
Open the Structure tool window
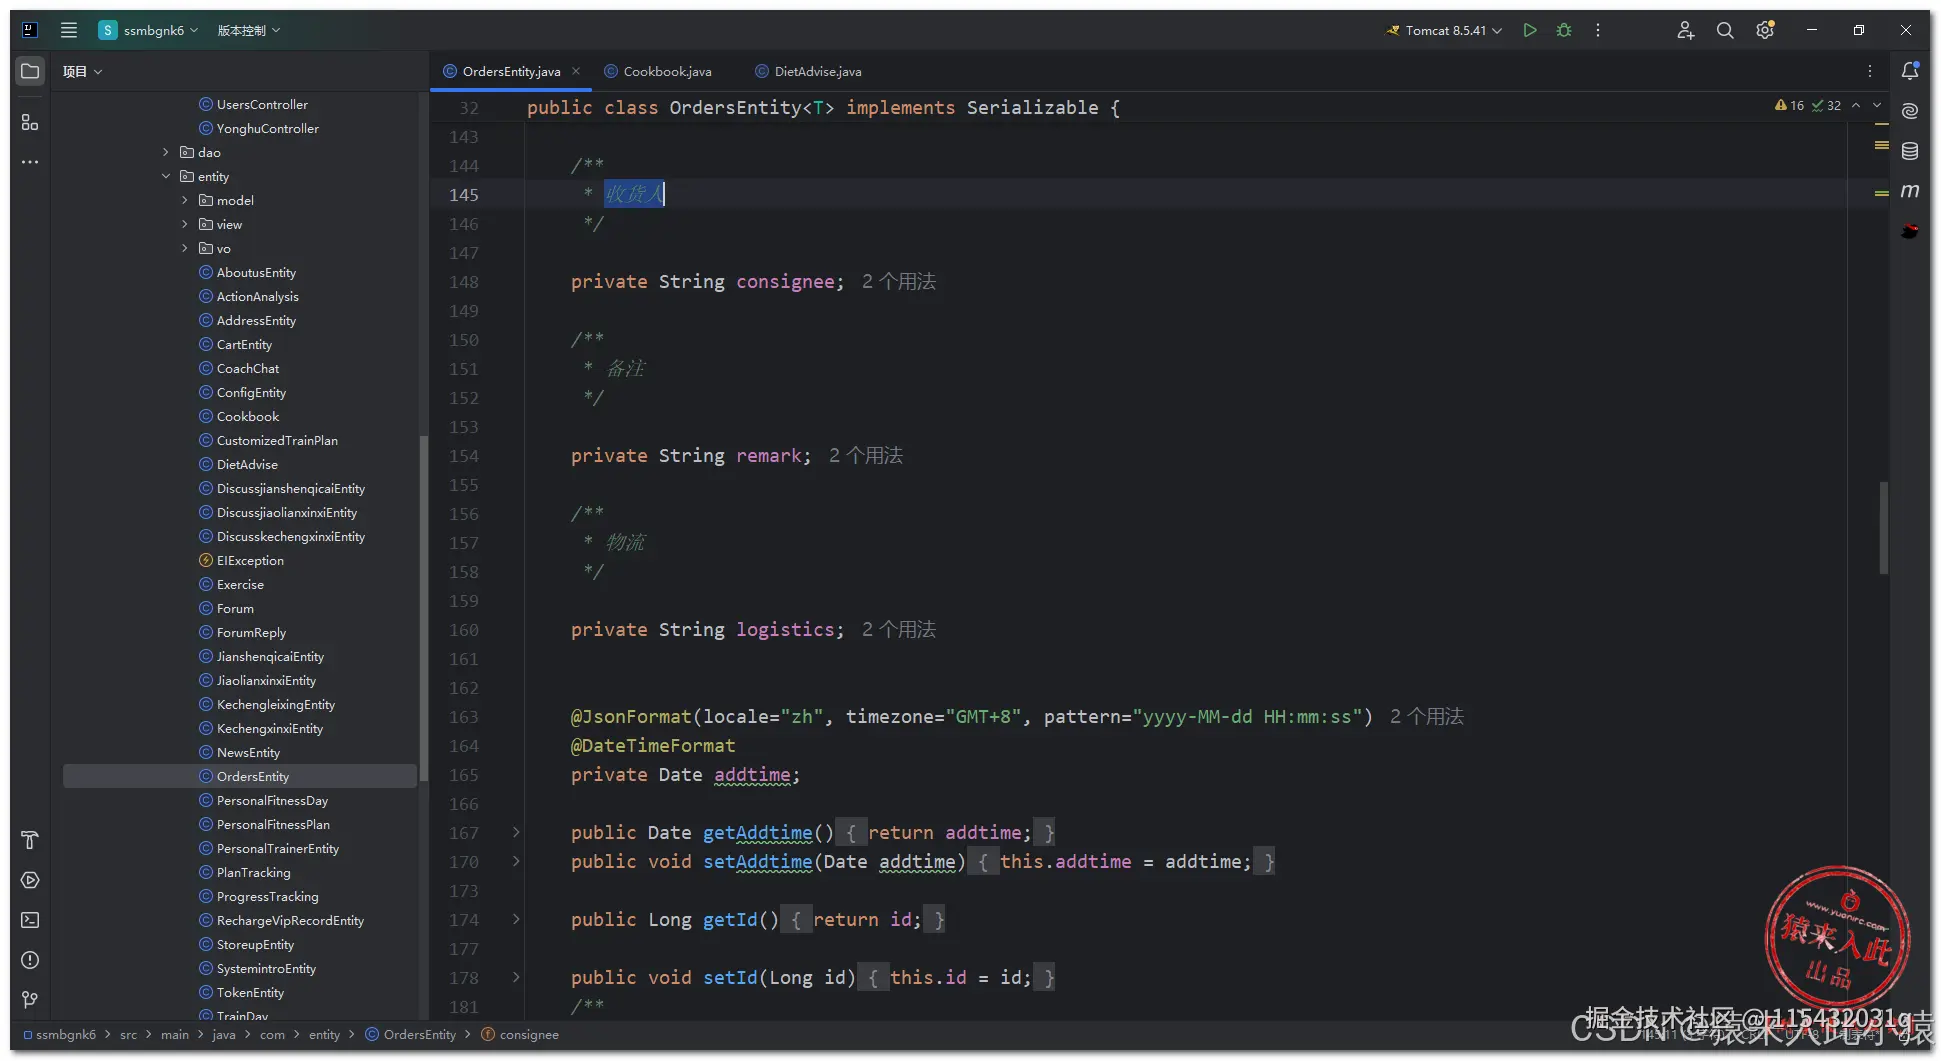[x=30, y=122]
